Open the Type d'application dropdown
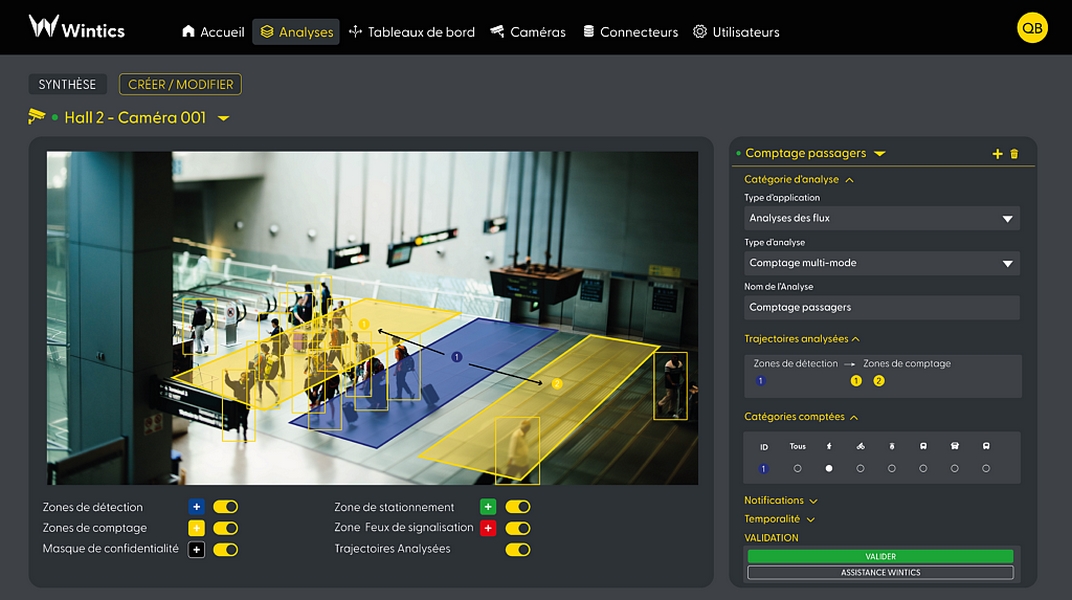This screenshot has height=600, width=1072. tap(881, 218)
